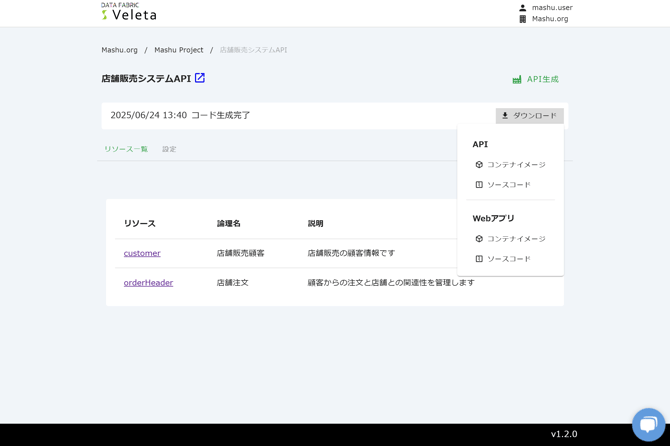
Task: Click the 店舗販売システムAPI breadcrumb item
Action: click(253, 50)
